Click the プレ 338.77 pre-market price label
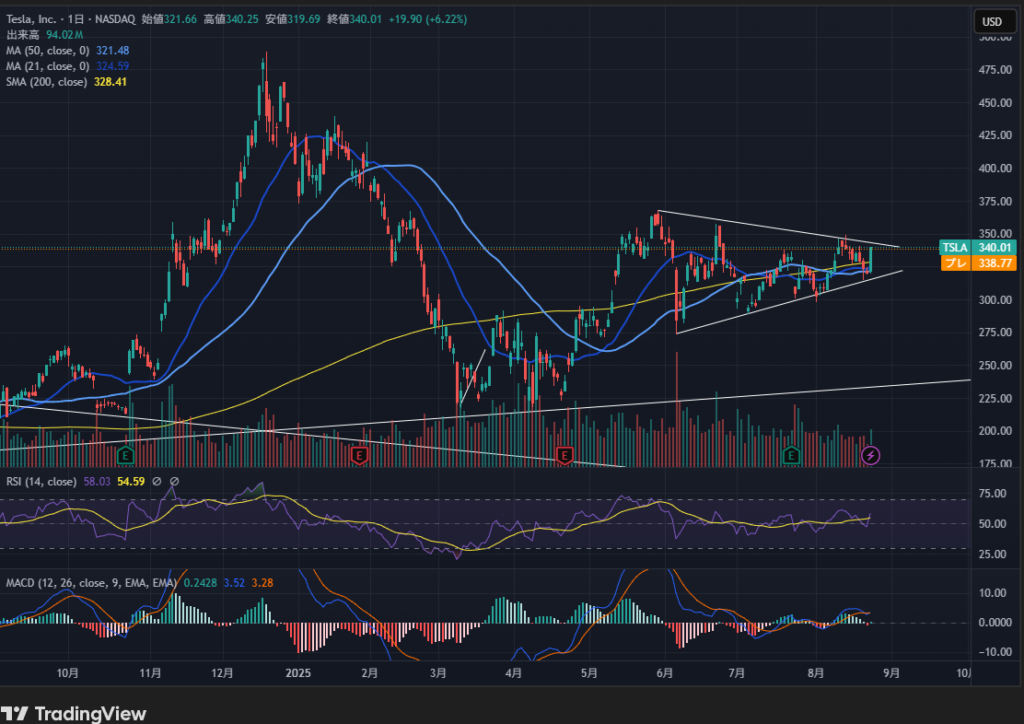1024x724 pixels. (x=978, y=263)
